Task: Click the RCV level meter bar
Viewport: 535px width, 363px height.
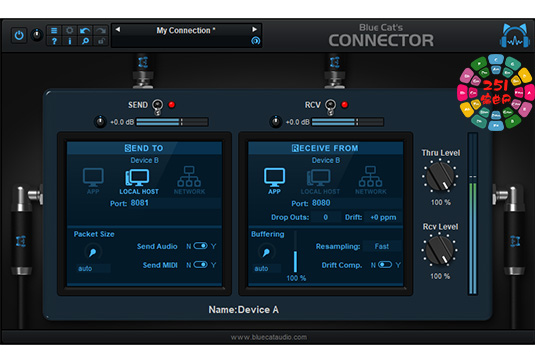Action: point(347,122)
